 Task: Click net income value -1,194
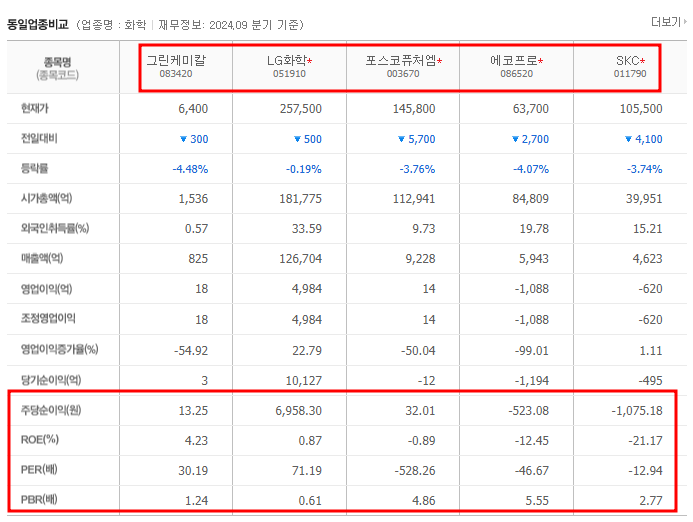click(532, 381)
